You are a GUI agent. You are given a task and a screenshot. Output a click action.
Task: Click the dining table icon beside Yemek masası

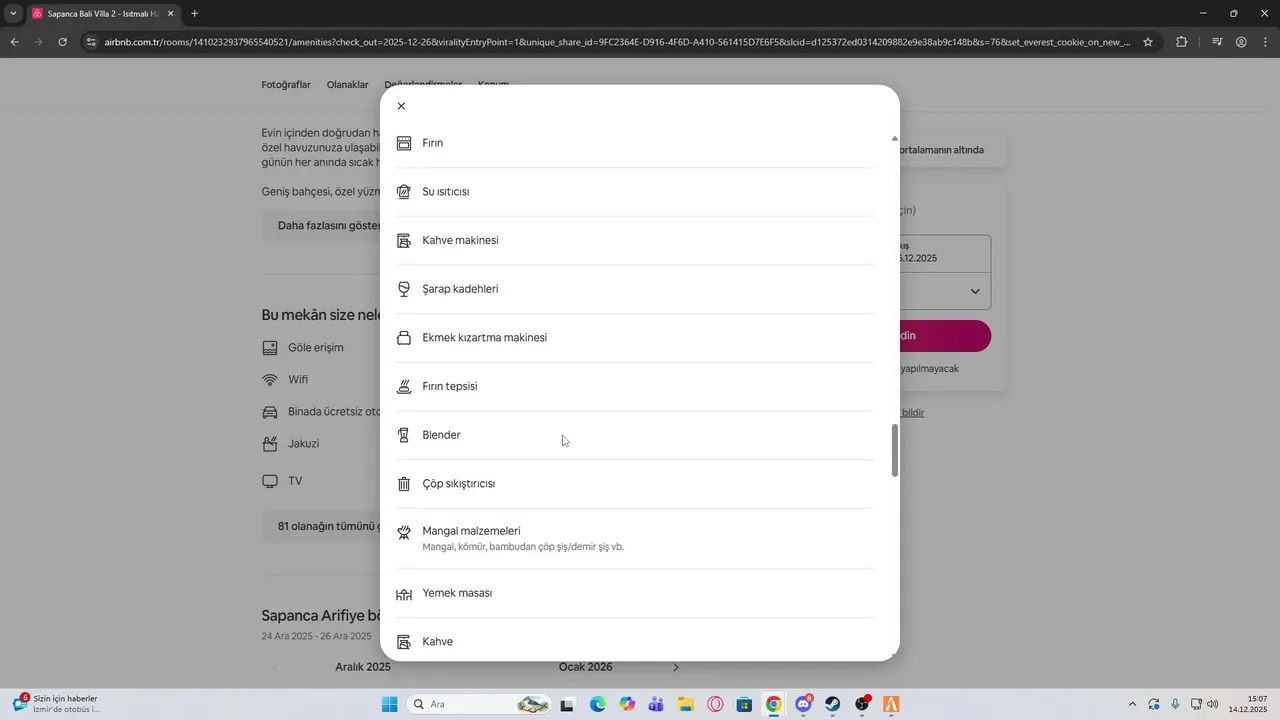tap(404, 594)
